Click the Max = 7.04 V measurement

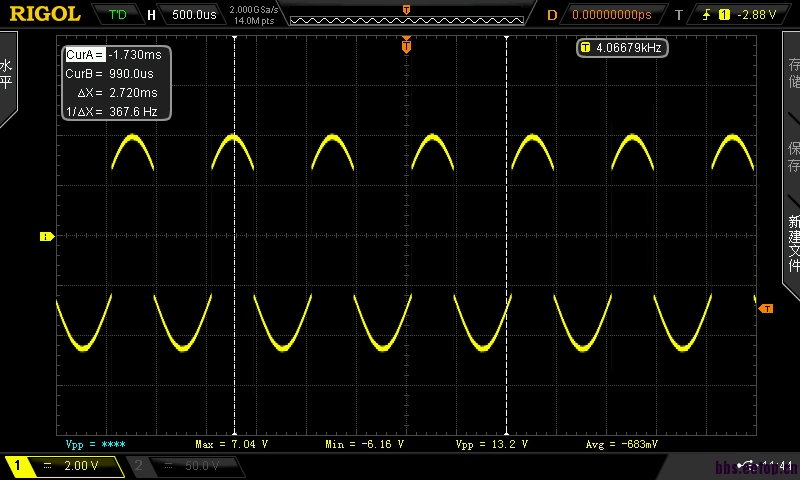tap(231, 444)
